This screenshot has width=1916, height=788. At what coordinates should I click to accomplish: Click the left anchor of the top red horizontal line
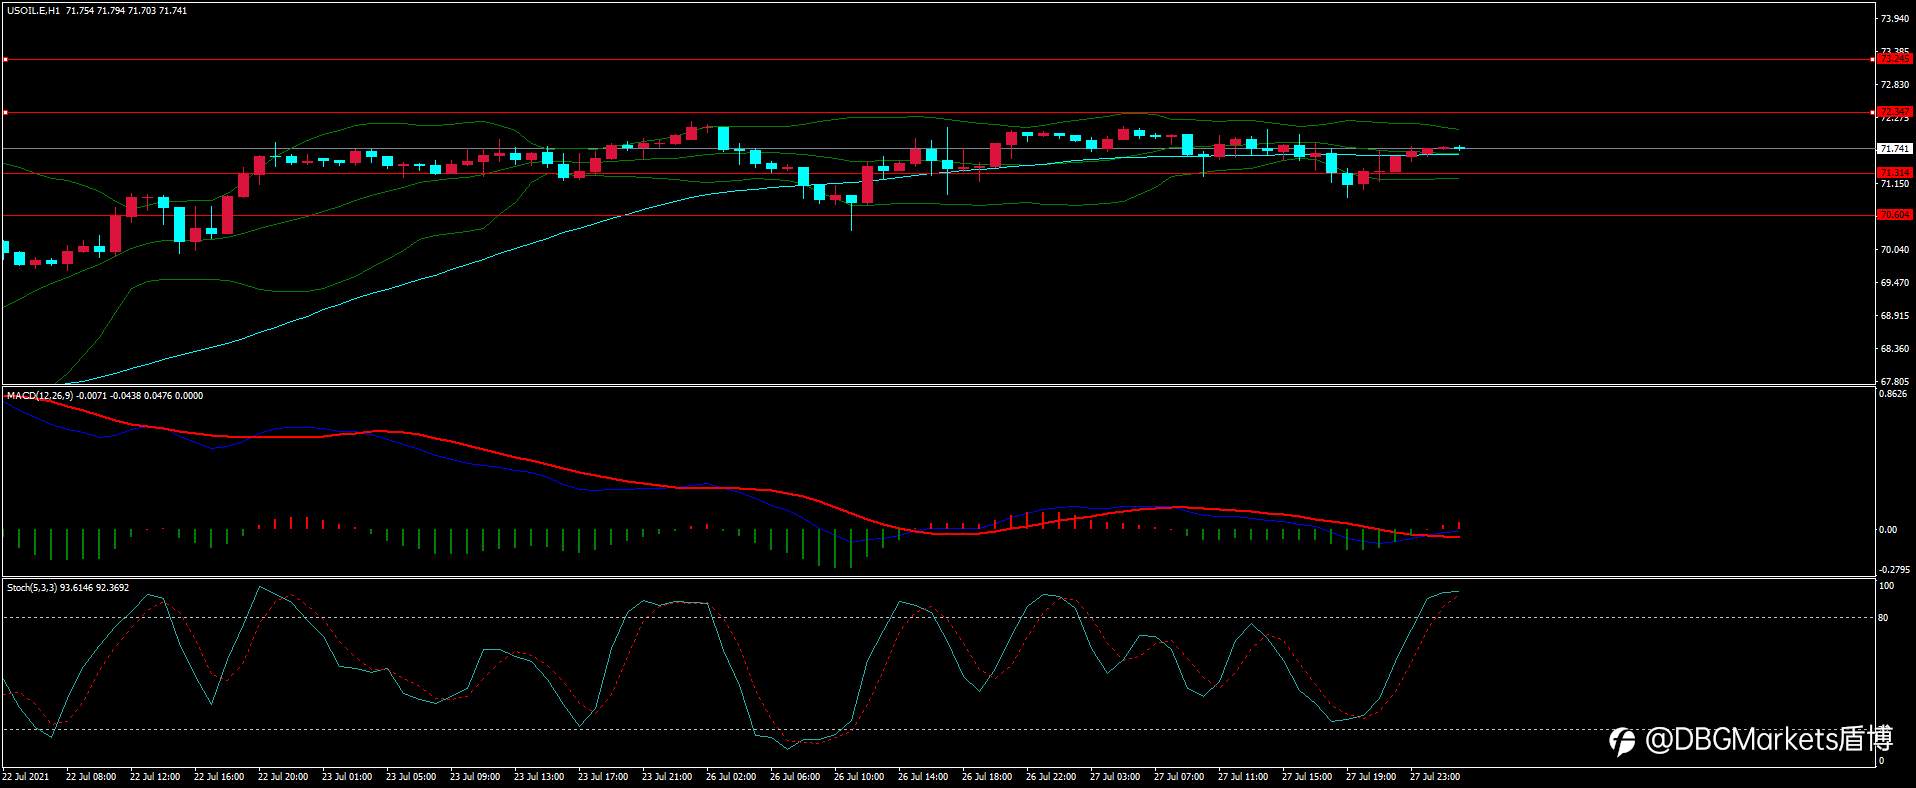click(x=5, y=59)
